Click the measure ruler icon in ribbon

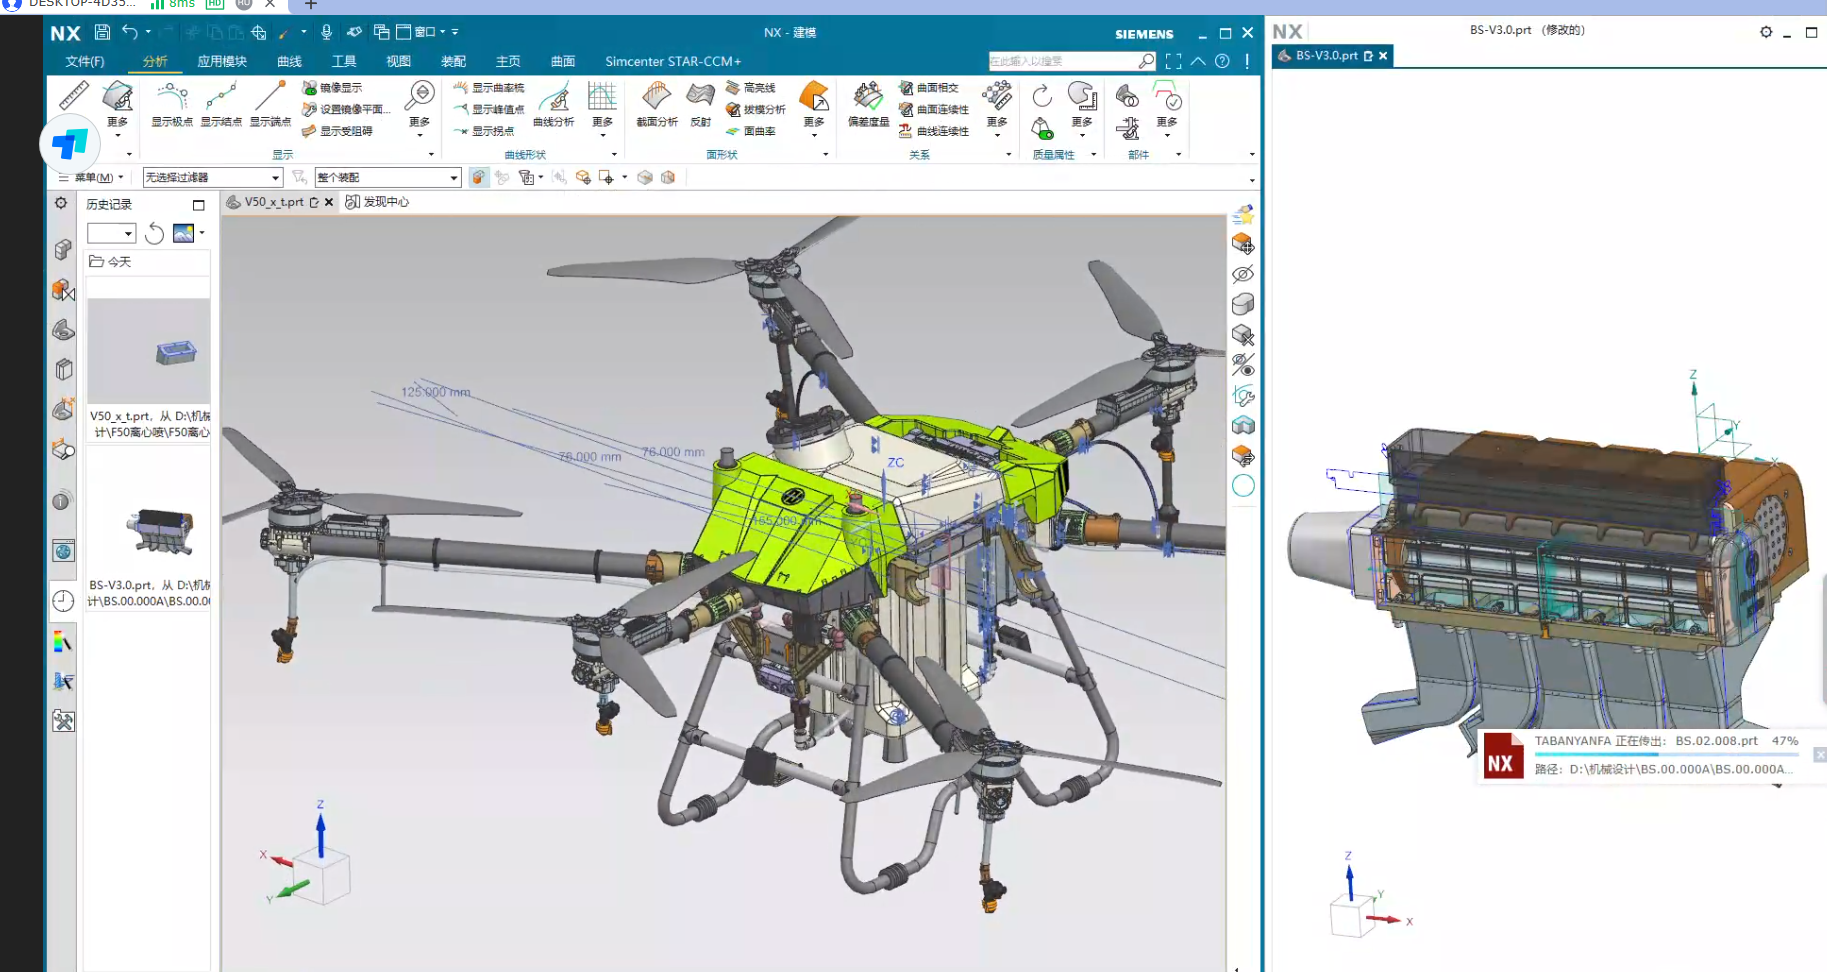(74, 96)
